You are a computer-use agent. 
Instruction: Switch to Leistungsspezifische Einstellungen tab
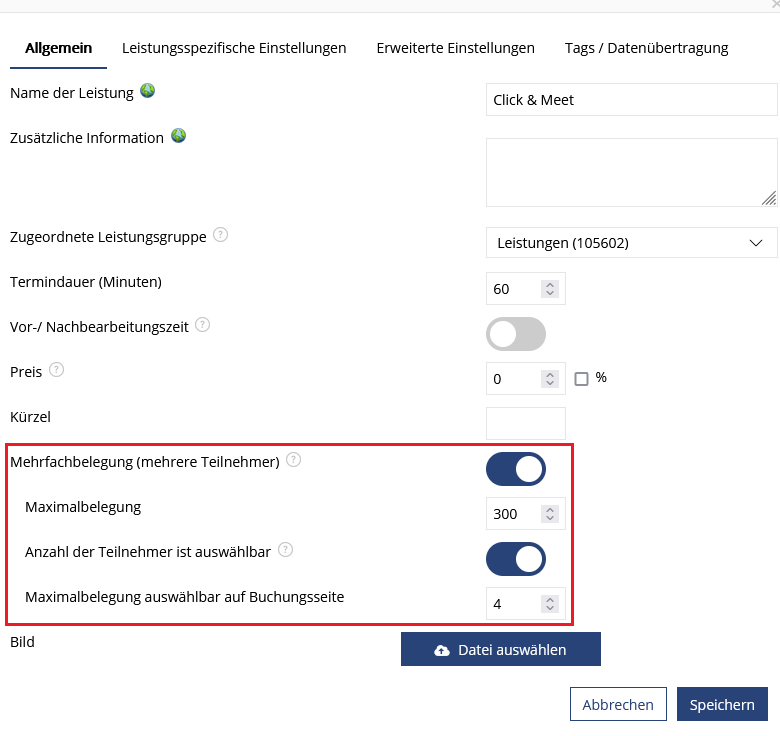(234, 48)
